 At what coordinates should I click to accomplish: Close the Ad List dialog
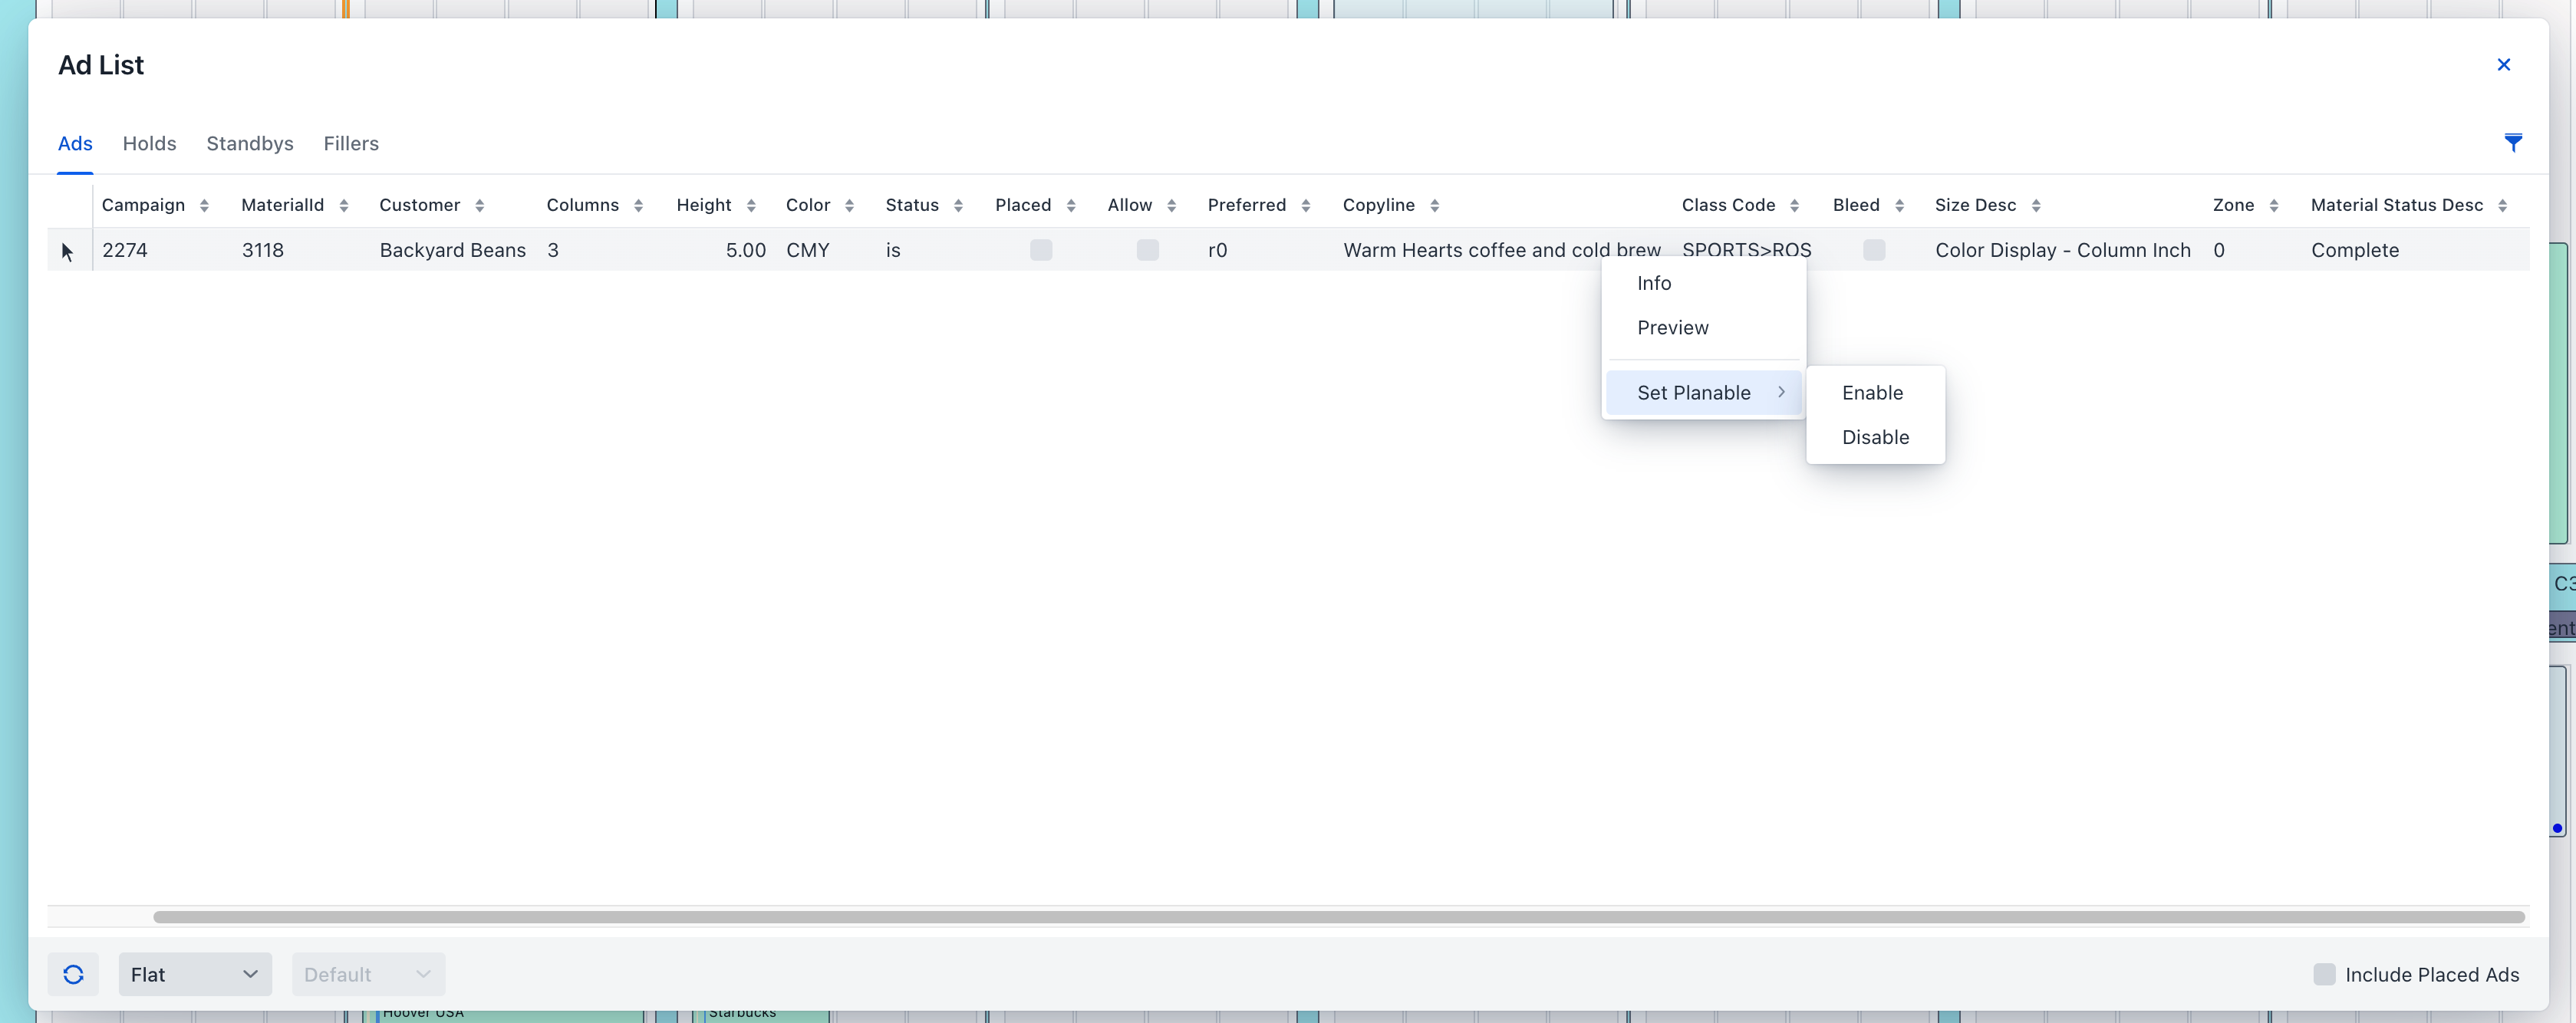pyautogui.click(x=2503, y=65)
